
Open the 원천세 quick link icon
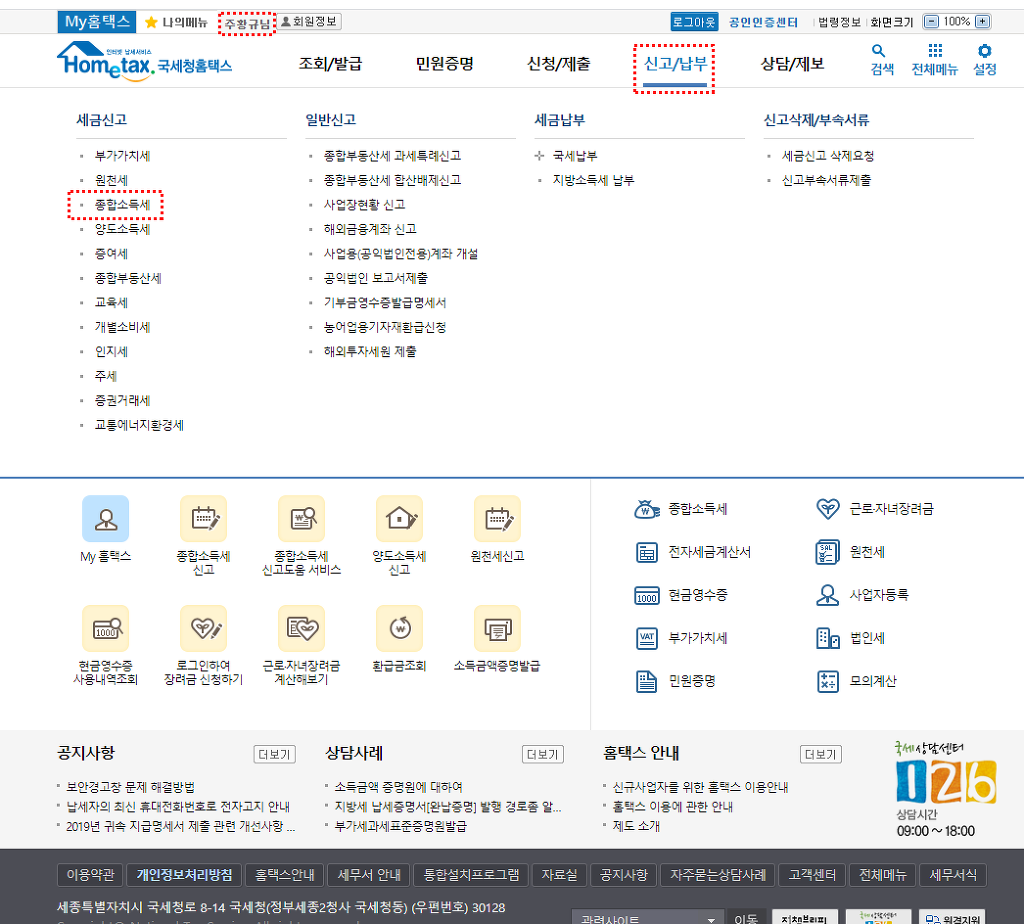coord(827,552)
